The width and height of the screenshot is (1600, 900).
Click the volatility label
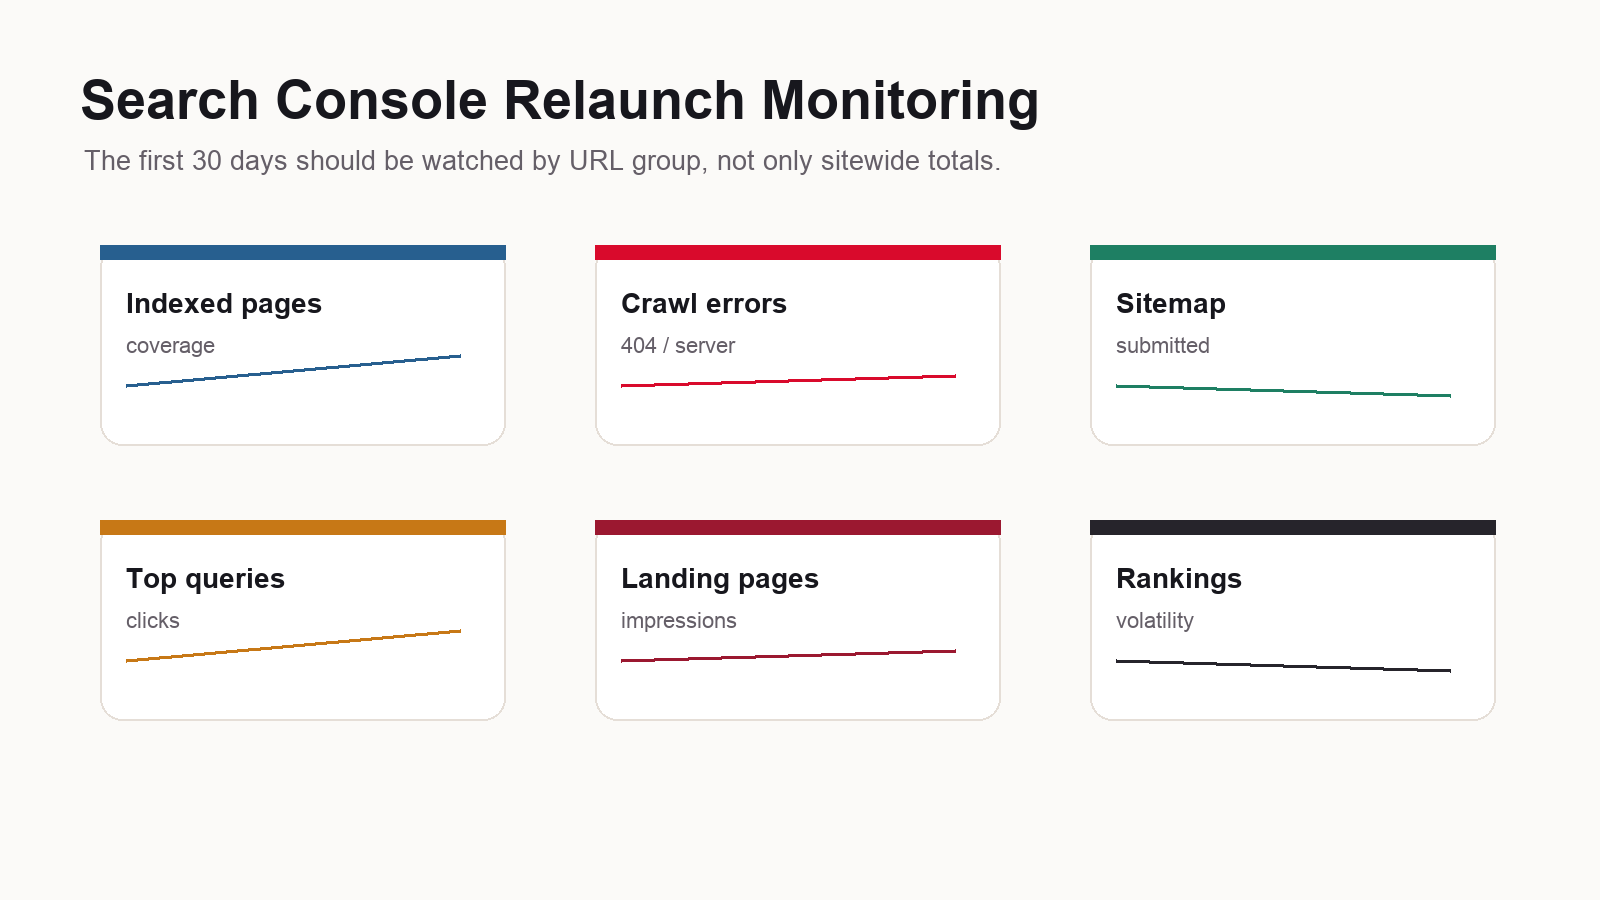point(1155,621)
